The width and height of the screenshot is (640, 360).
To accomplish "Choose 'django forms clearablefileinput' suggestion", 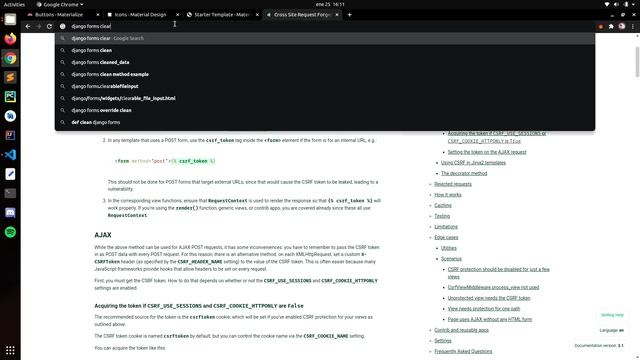I will (325, 87).
